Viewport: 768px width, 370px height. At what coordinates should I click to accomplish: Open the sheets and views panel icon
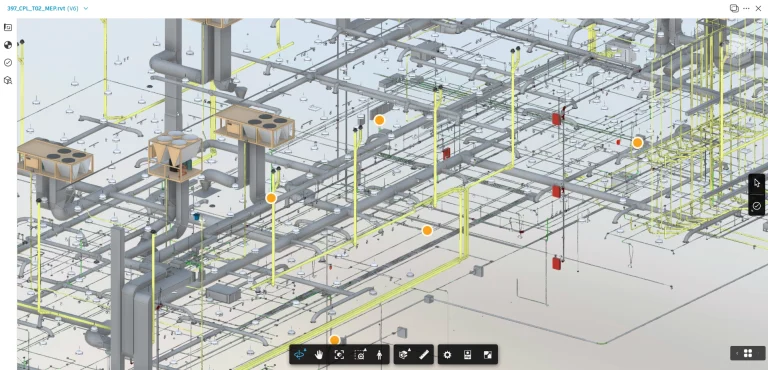point(8,27)
